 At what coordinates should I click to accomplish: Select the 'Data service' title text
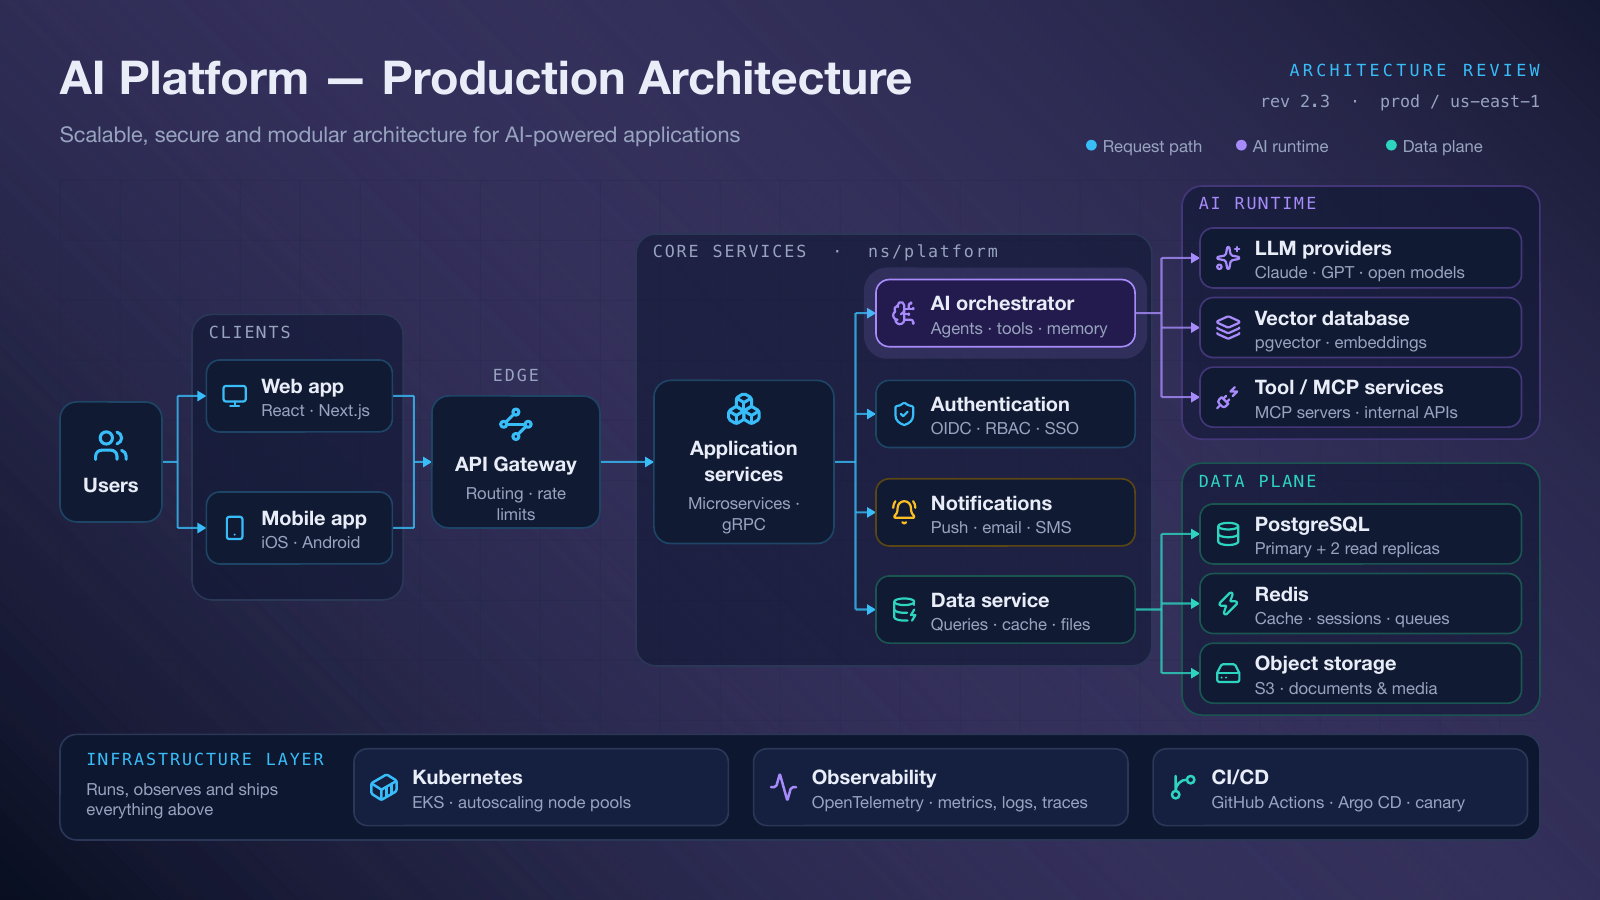point(990,600)
